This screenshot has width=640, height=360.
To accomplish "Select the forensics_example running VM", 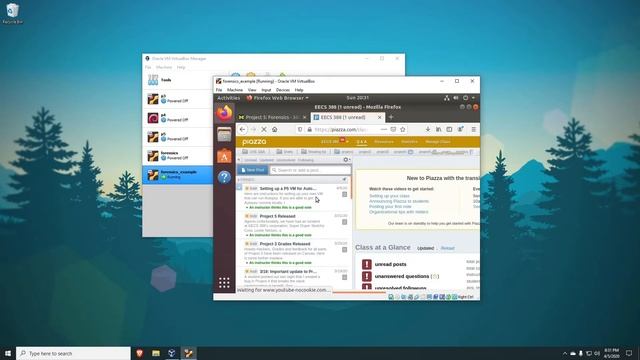I will [x=178, y=175].
